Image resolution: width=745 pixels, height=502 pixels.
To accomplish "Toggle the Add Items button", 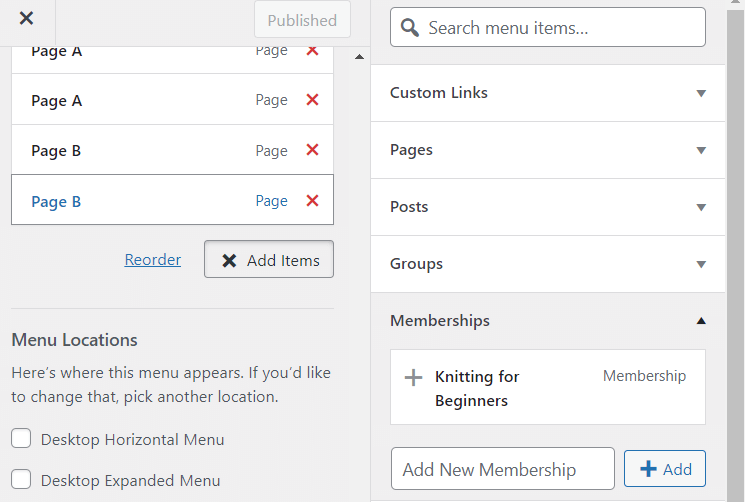I will coord(269,259).
